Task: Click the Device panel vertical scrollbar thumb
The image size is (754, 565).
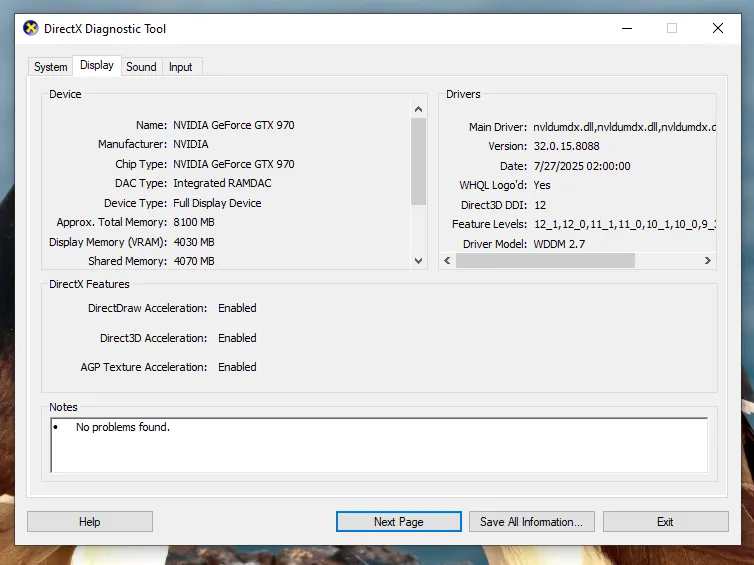Action: (418, 162)
